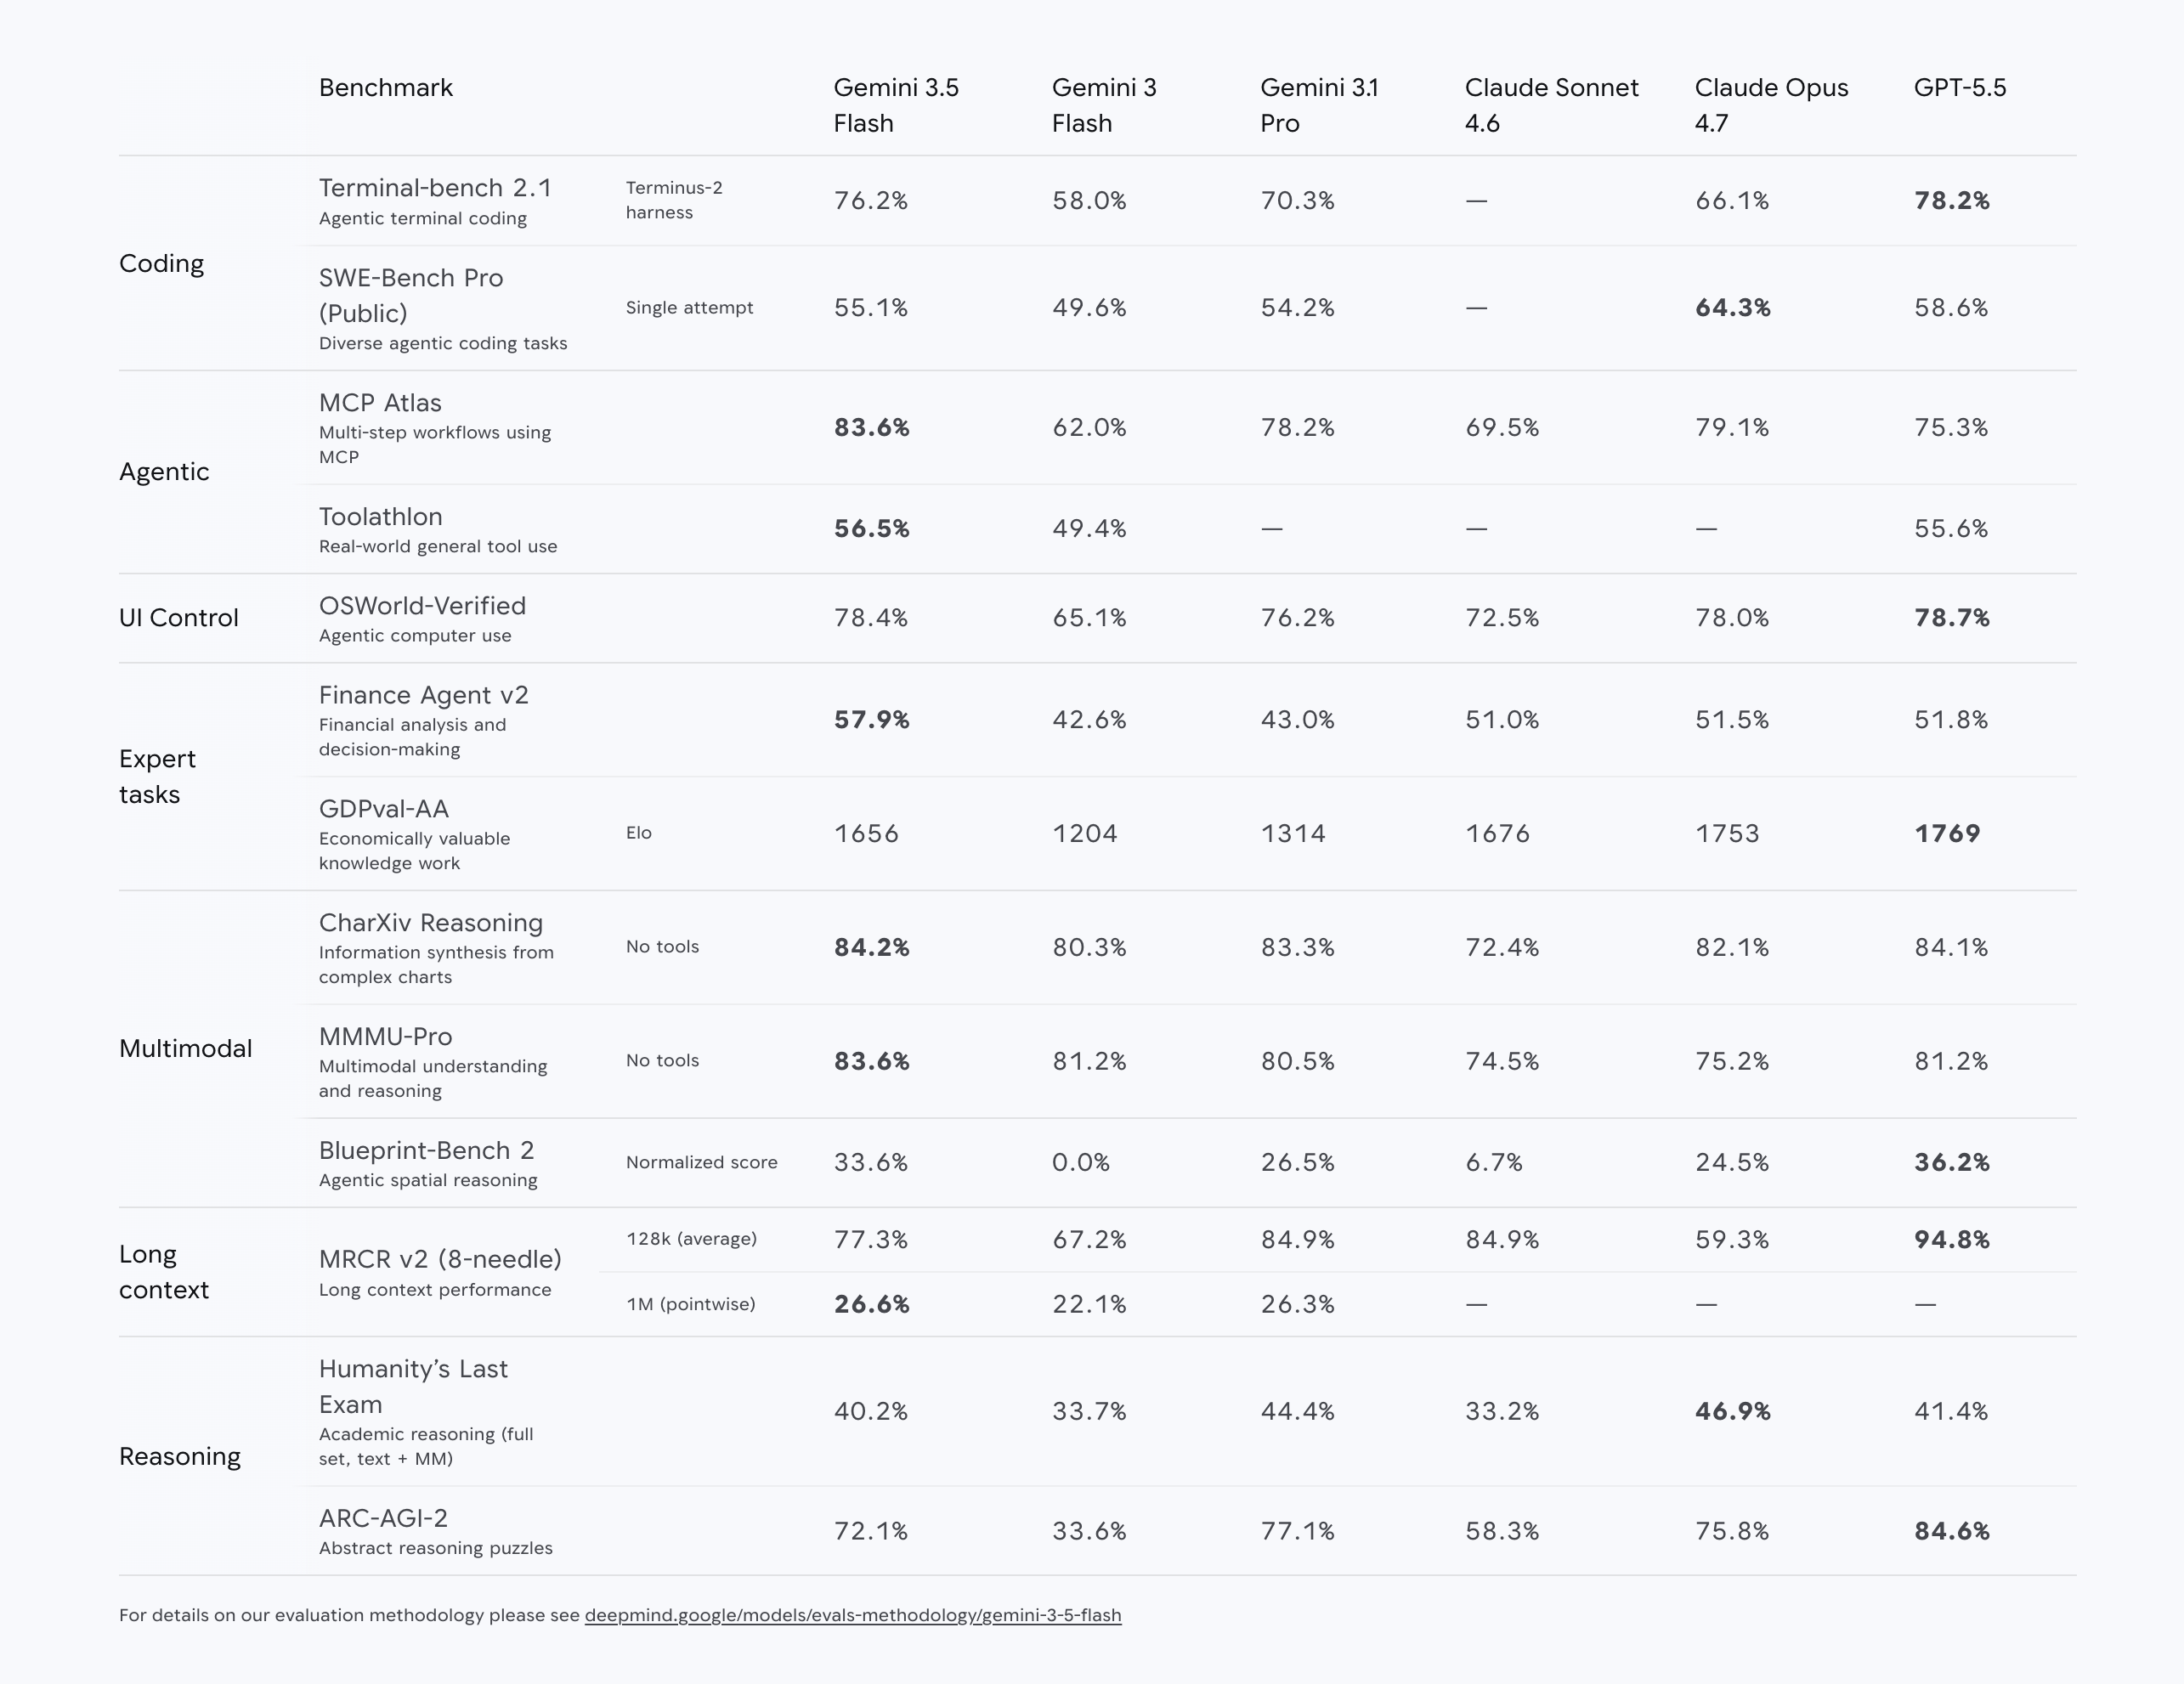Screen dimensions: 2184x1684
Task: Click the ARC-AGI-2 benchmark name
Action: point(383,1518)
